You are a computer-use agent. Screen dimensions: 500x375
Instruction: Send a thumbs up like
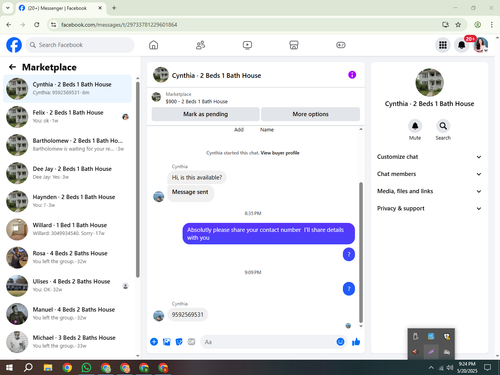(356, 342)
